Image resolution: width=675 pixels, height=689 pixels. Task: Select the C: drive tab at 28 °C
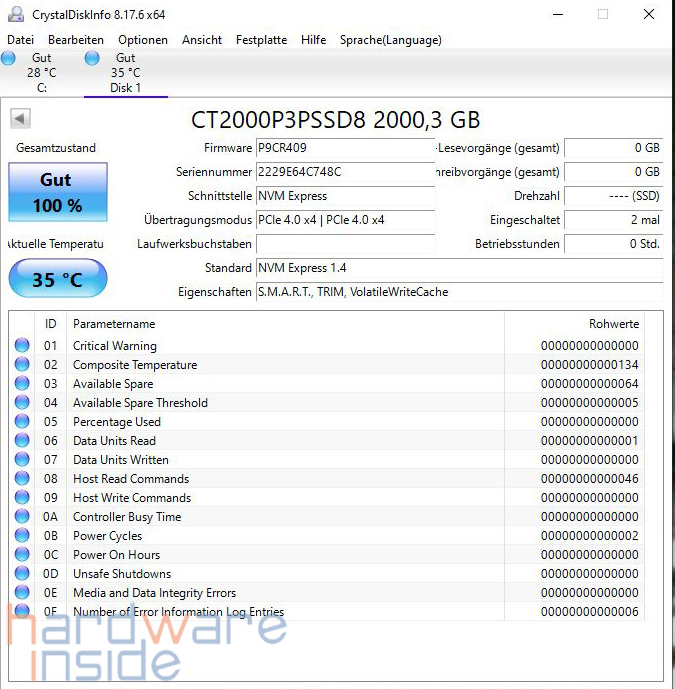[x=42, y=73]
